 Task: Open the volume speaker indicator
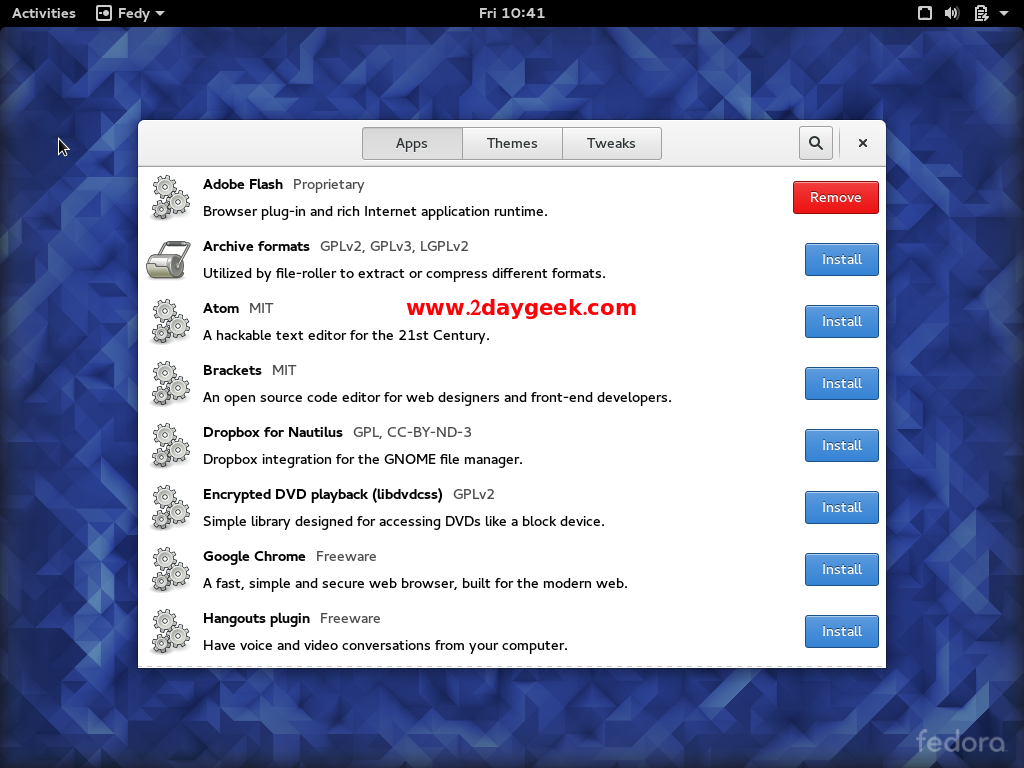point(952,13)
